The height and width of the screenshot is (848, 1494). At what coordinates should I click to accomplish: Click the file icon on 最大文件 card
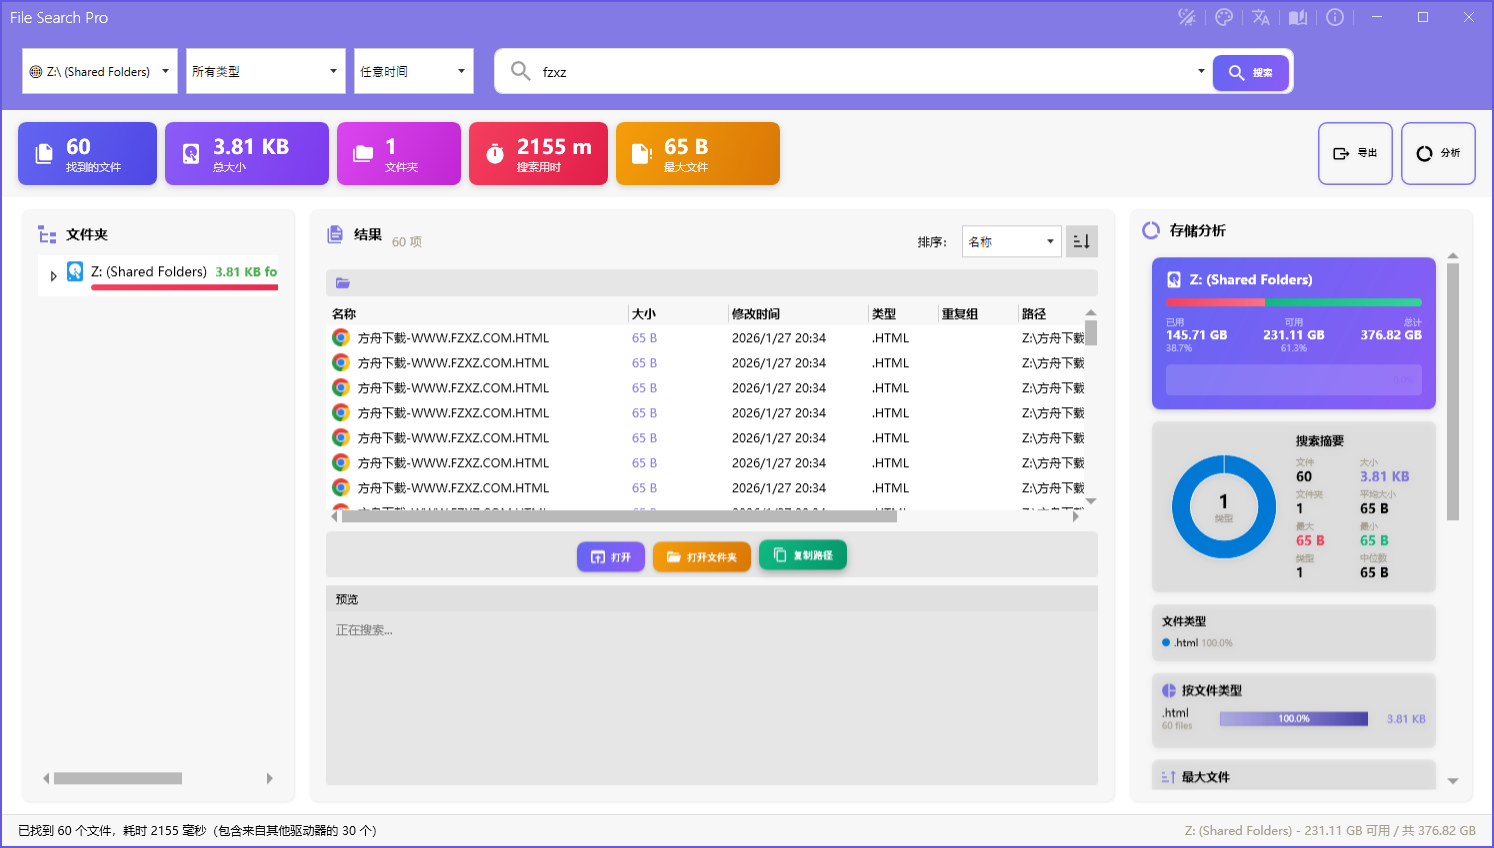[641, 153]
